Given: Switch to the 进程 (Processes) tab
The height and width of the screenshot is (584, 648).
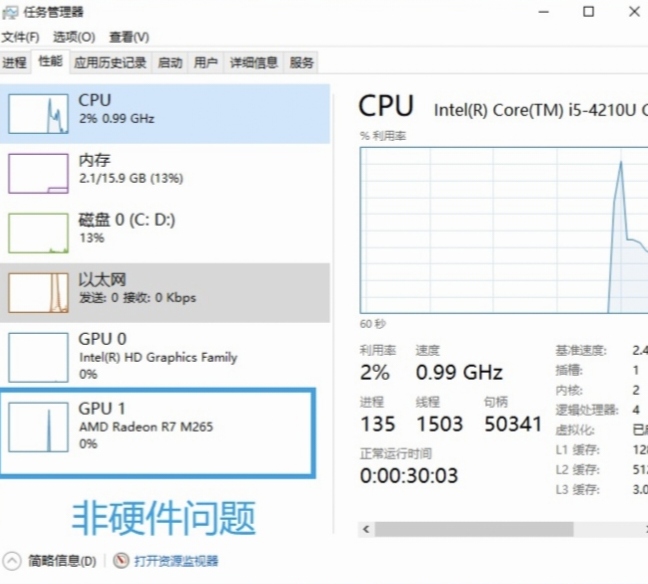Looking at the screenshot, I should [x=15, y=63].
